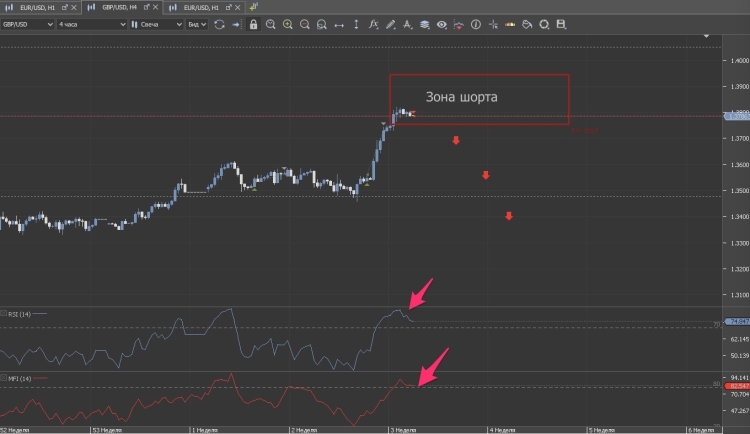Screen dimensions: 750x434
Task: Click the refresh chart arrows icon
Action: [220, 24]
